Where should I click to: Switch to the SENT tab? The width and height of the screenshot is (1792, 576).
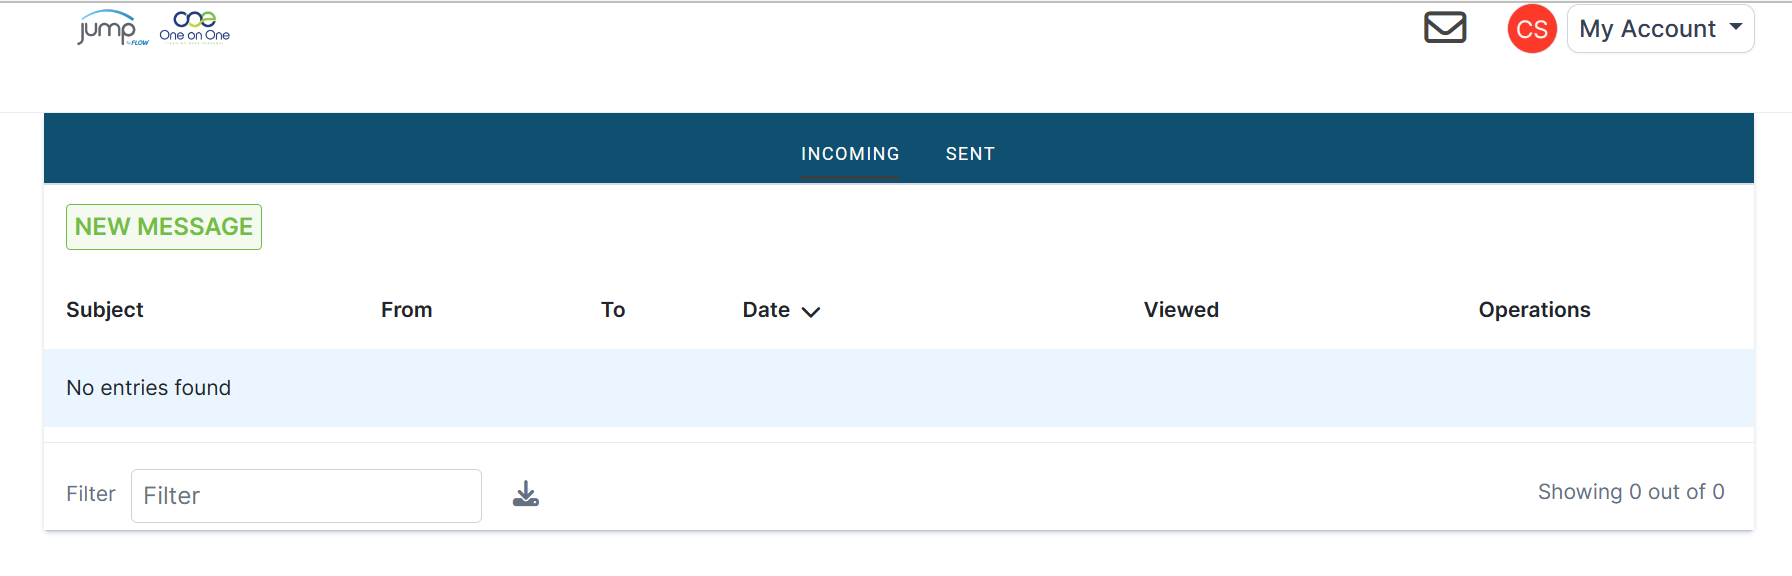970,154
